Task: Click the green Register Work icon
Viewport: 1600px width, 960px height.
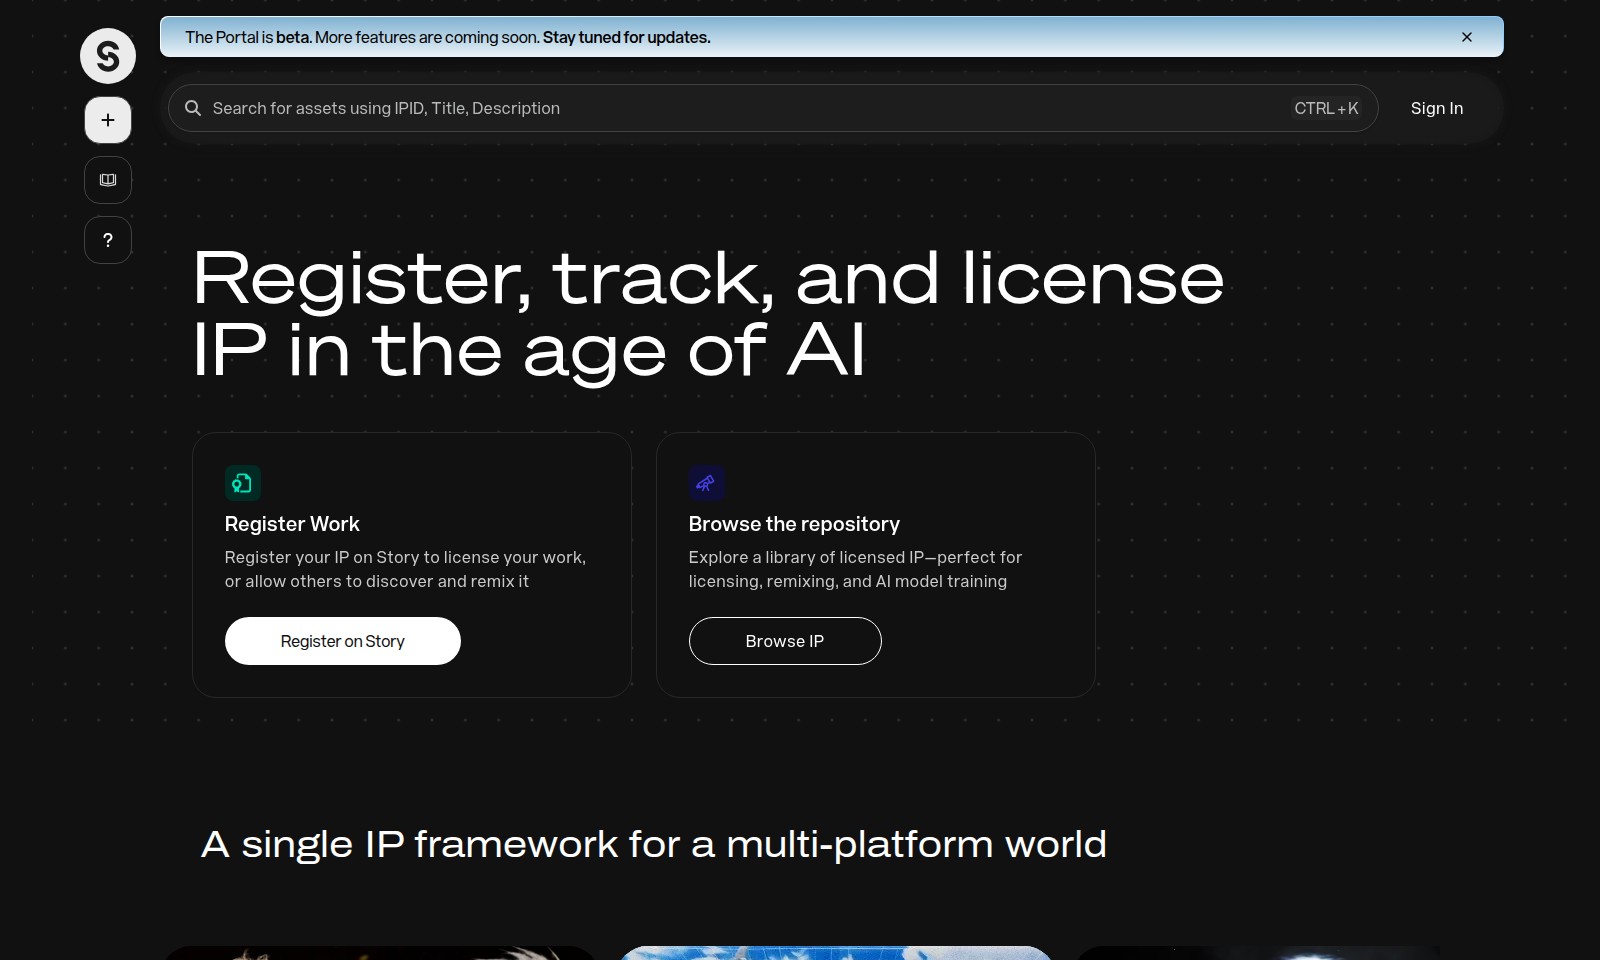Action: point(243,483)
